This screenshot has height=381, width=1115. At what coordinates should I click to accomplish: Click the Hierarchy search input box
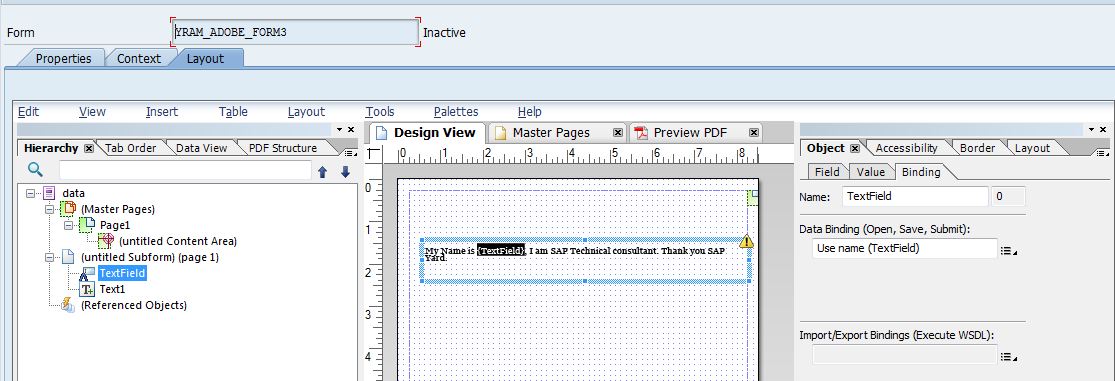coord(185,170)
